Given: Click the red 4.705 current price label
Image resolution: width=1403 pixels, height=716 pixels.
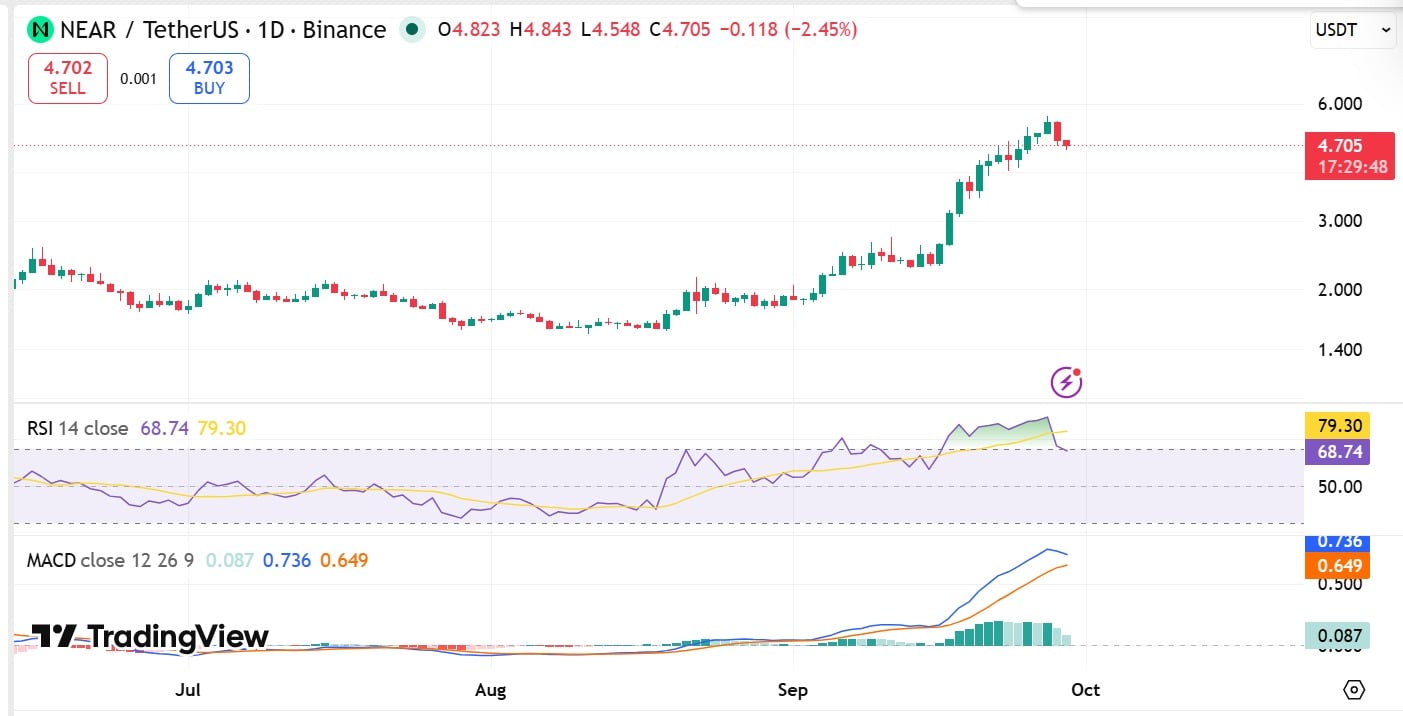Looking at the screenshot, I should [1349, 156].
